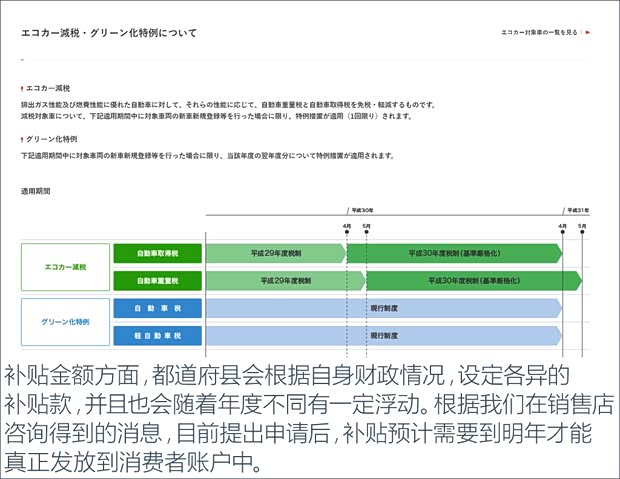Select the グリーン化特例 section heading
This screenshot has height=479, width=620.
click(x=51, y=139)
